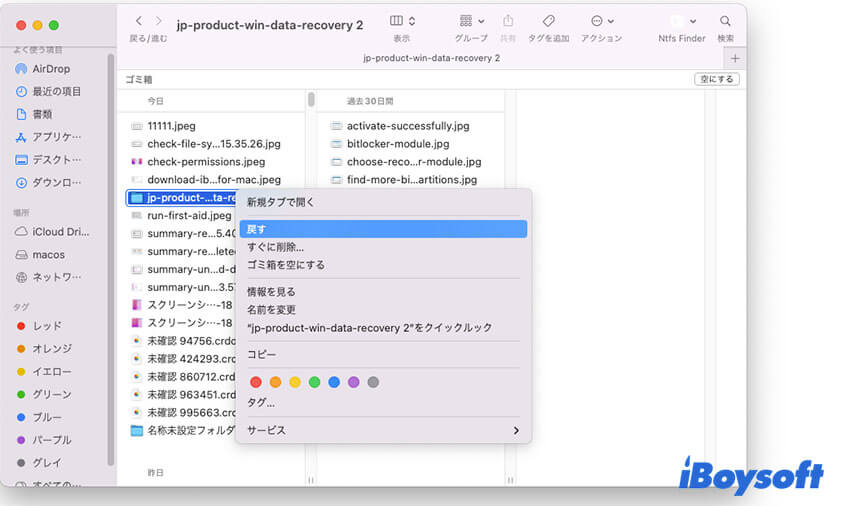Apply the yellow tag color swatch

point(295,382)
